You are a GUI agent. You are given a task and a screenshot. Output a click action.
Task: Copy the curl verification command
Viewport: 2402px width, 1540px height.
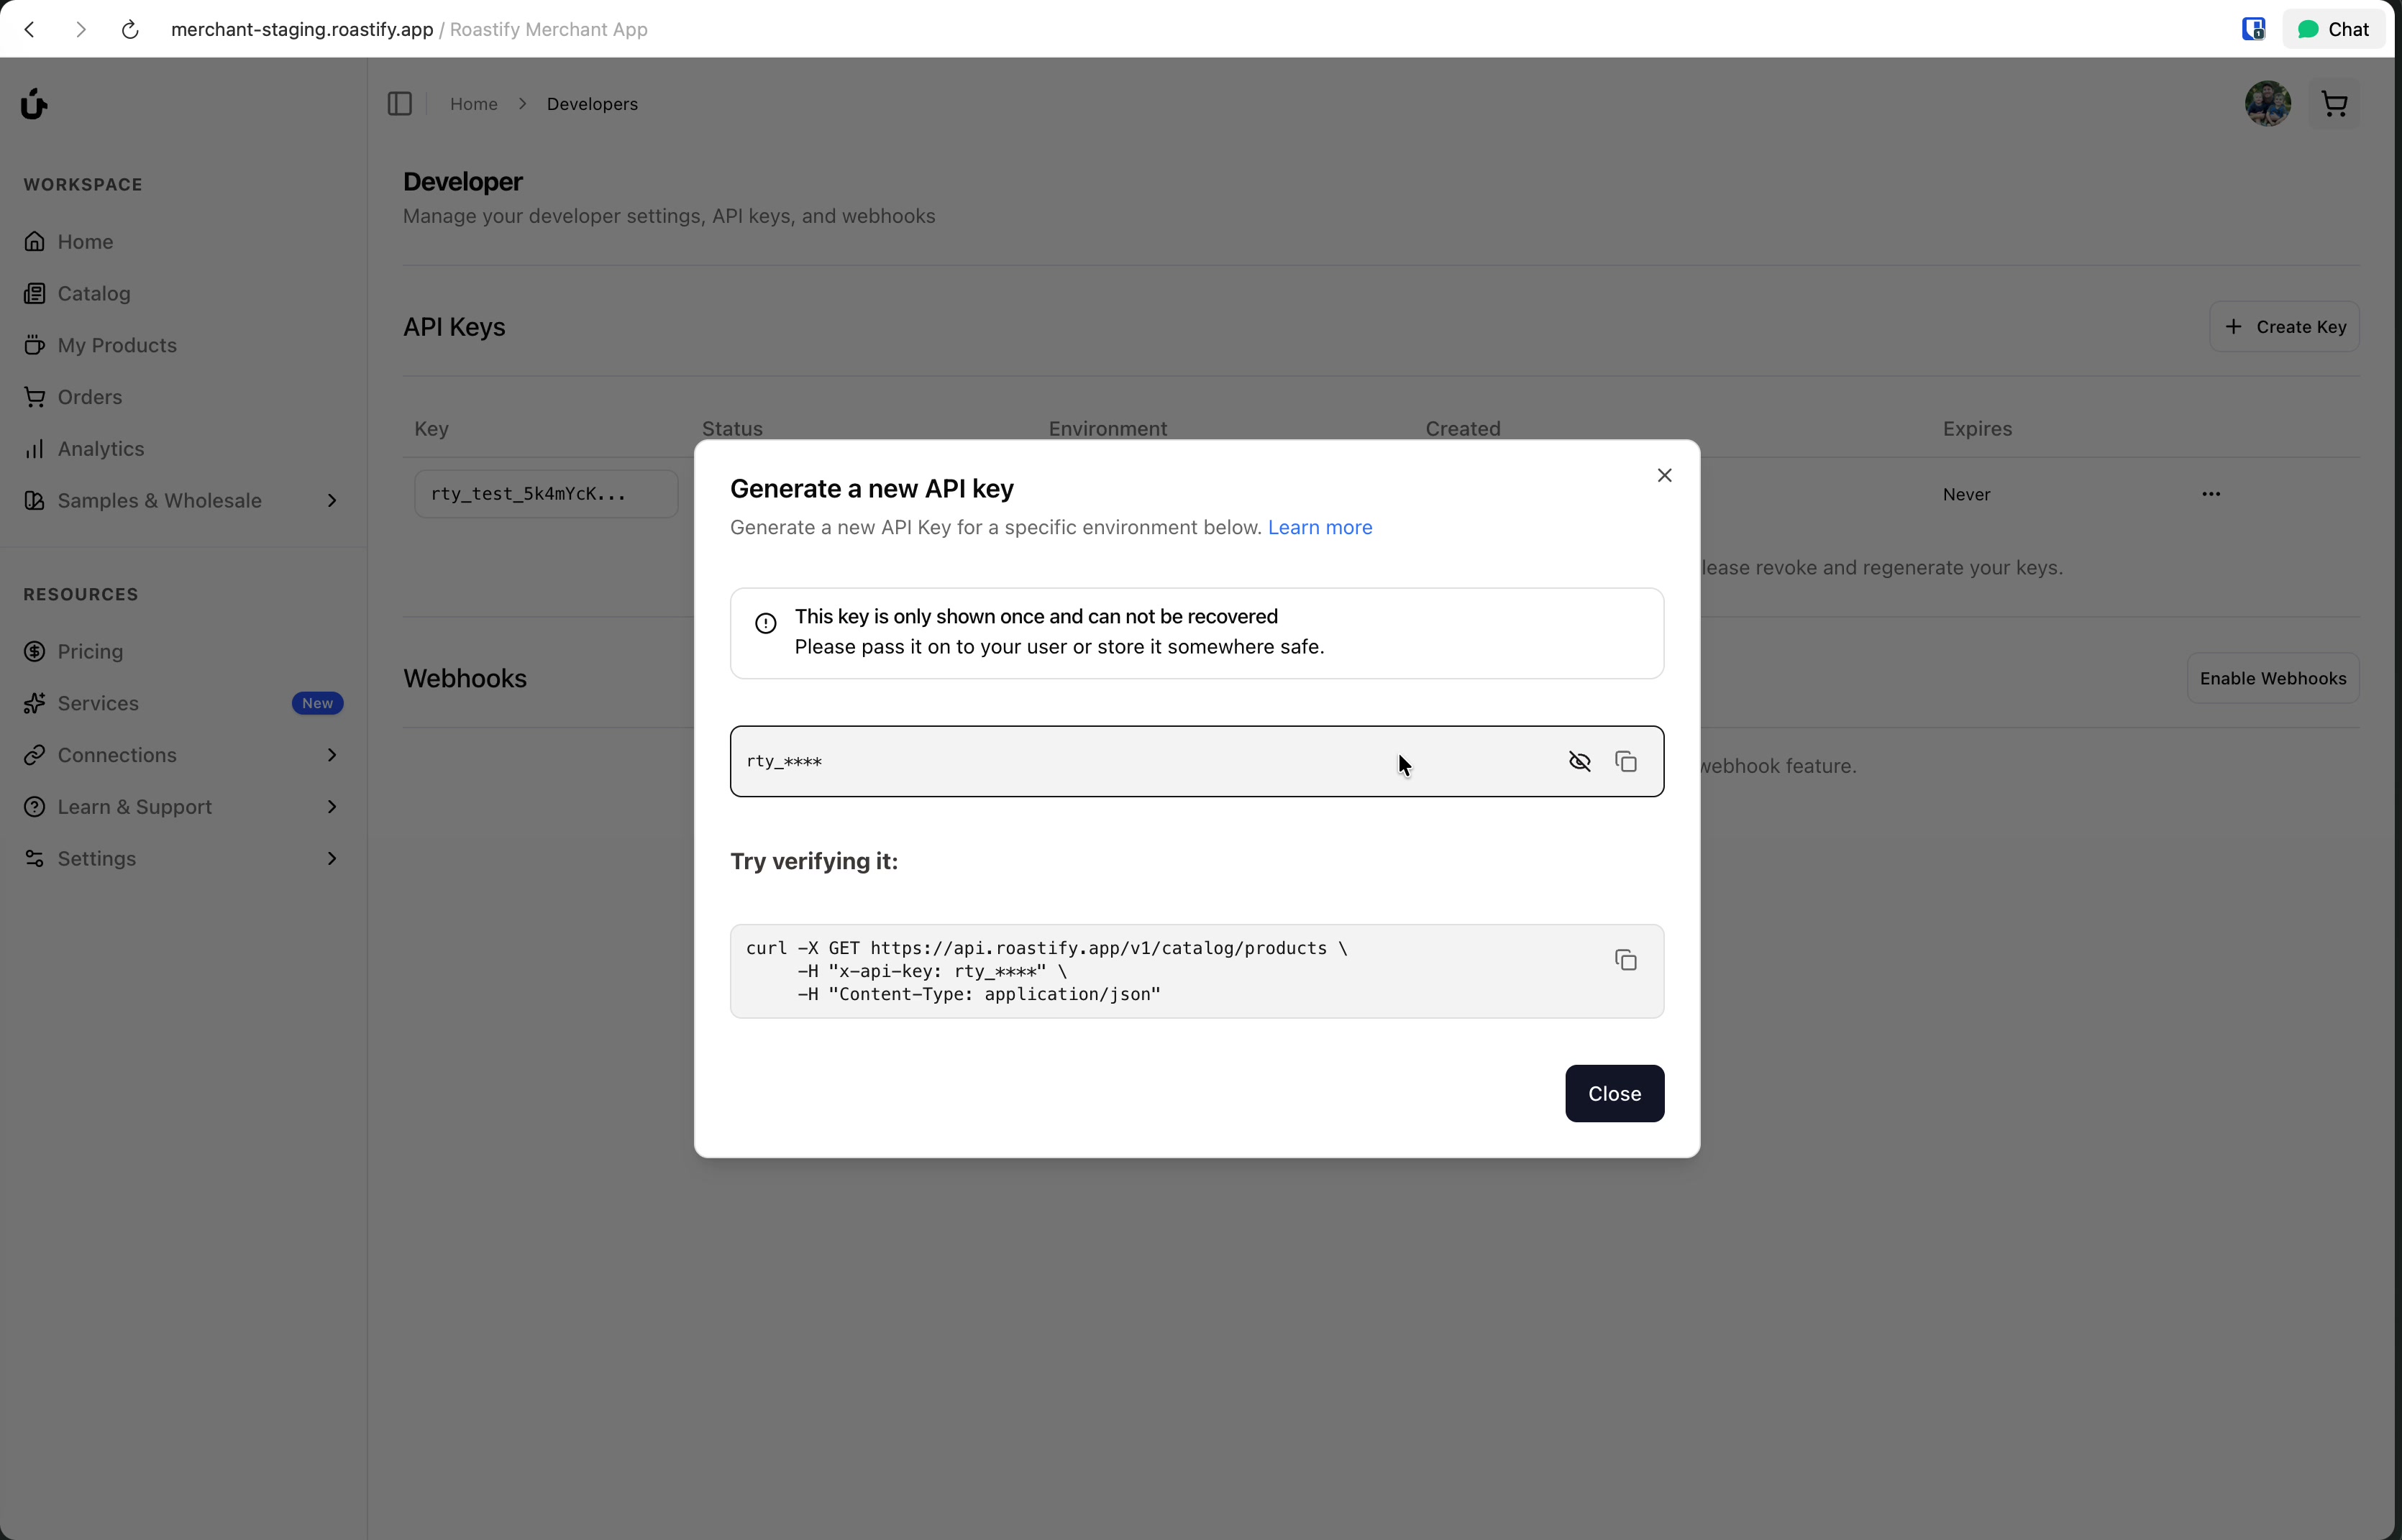[1626, 960]
